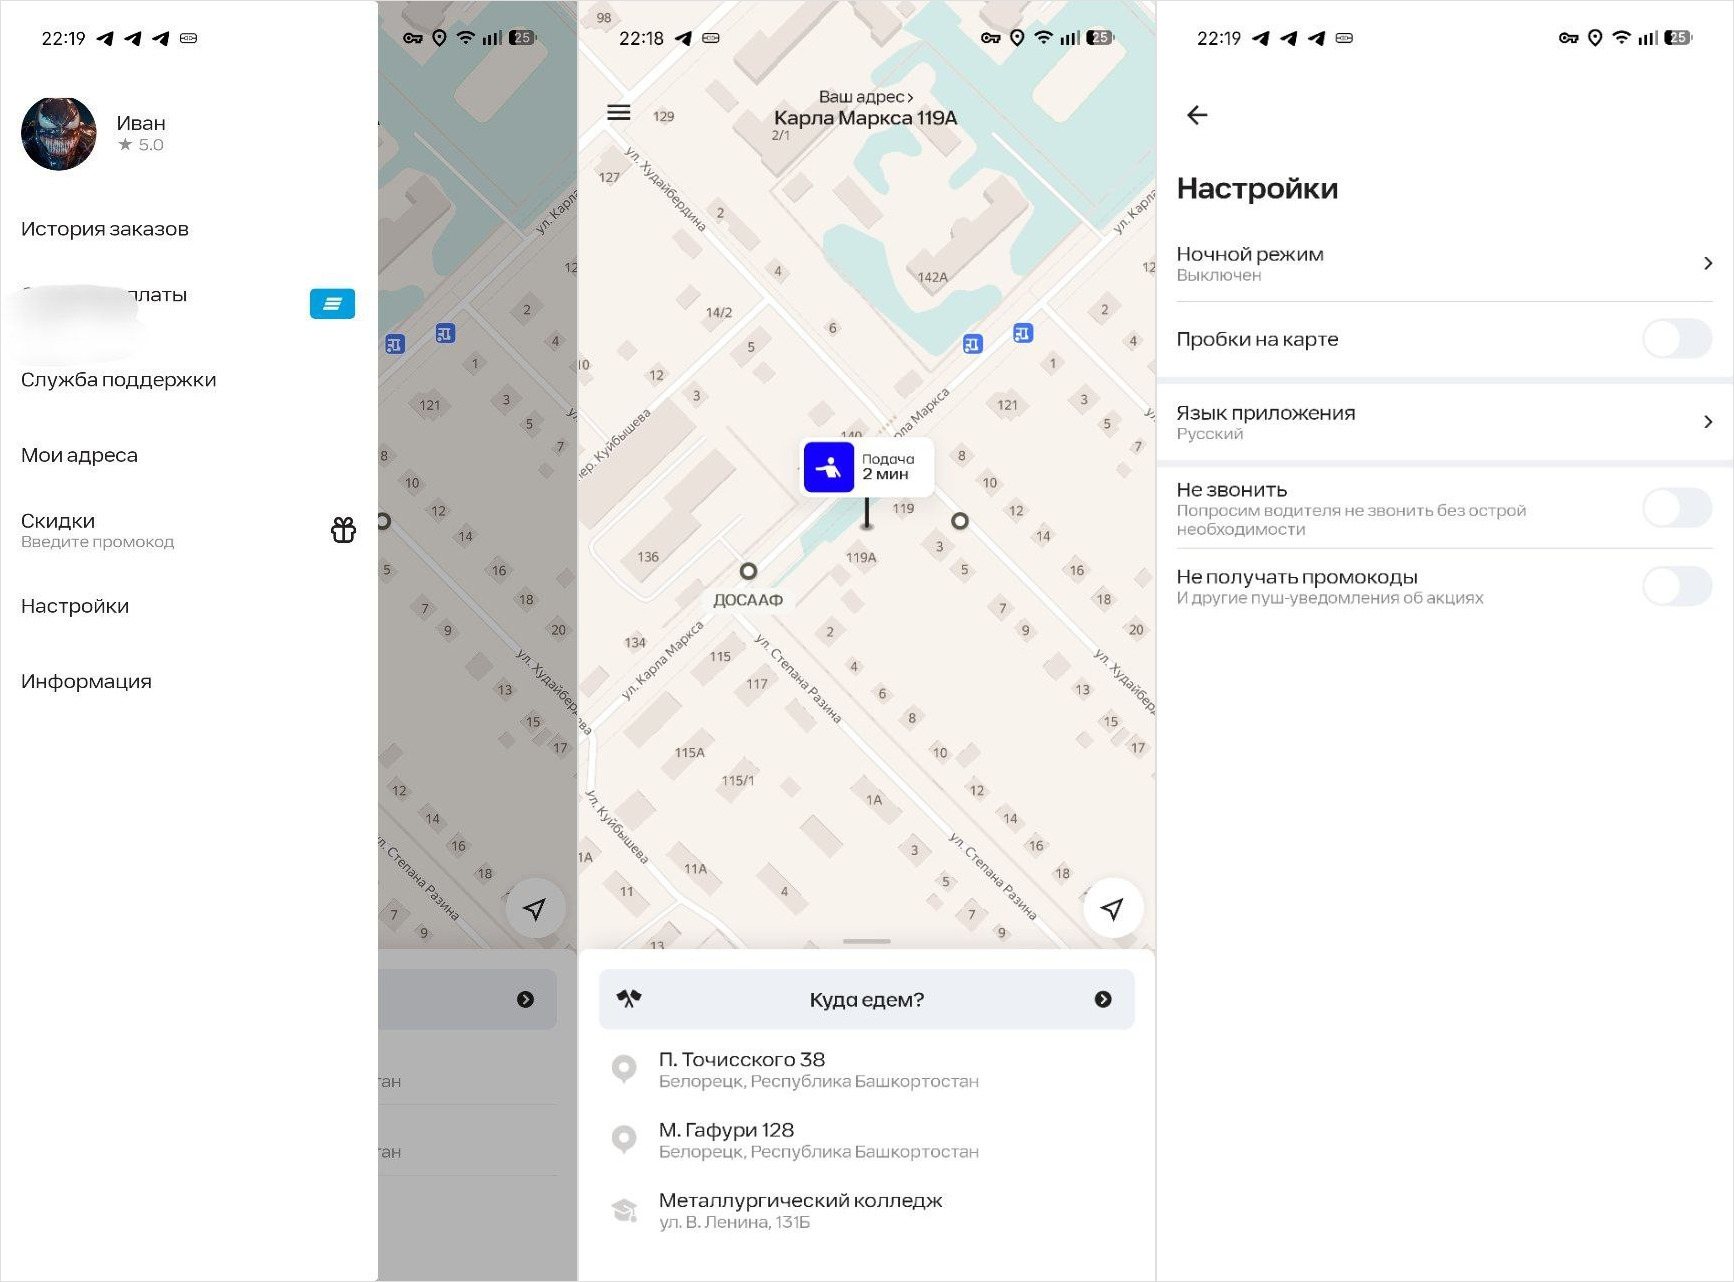The image size is (1734, 1282).
Task: Tap the flags icon in destination bar
Action: click(x=629, y=998)
